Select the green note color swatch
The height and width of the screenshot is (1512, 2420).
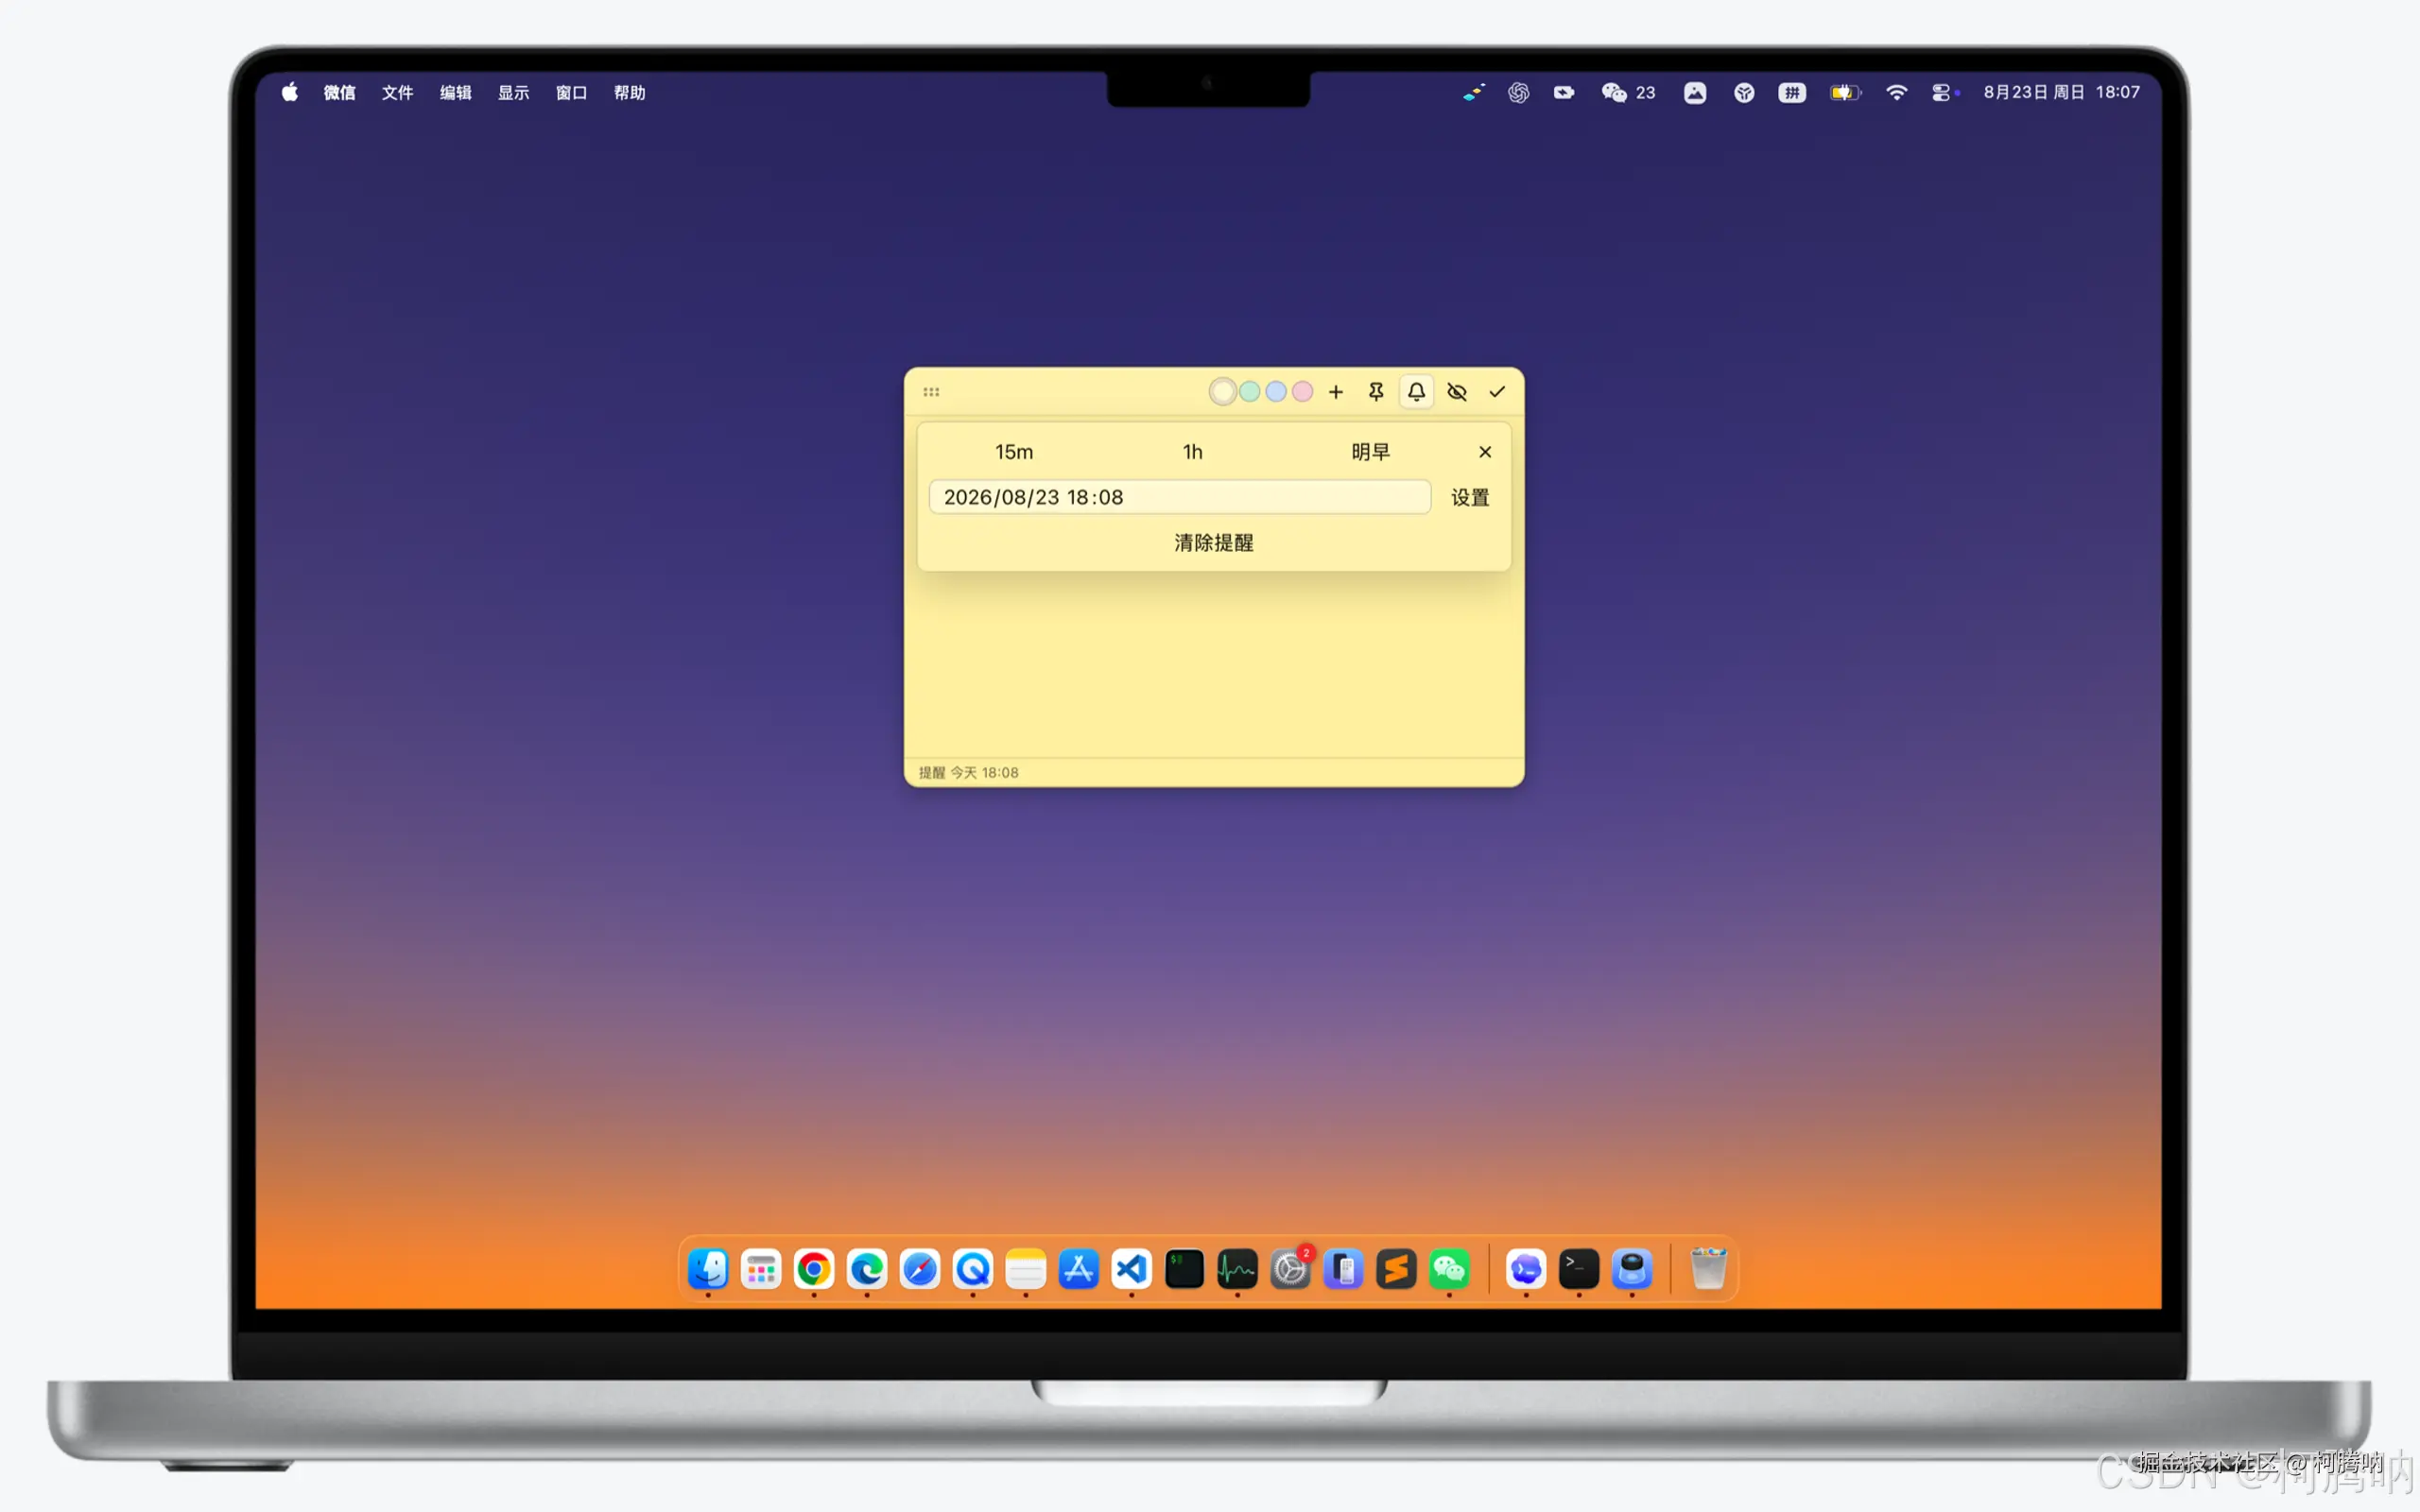1249,392
